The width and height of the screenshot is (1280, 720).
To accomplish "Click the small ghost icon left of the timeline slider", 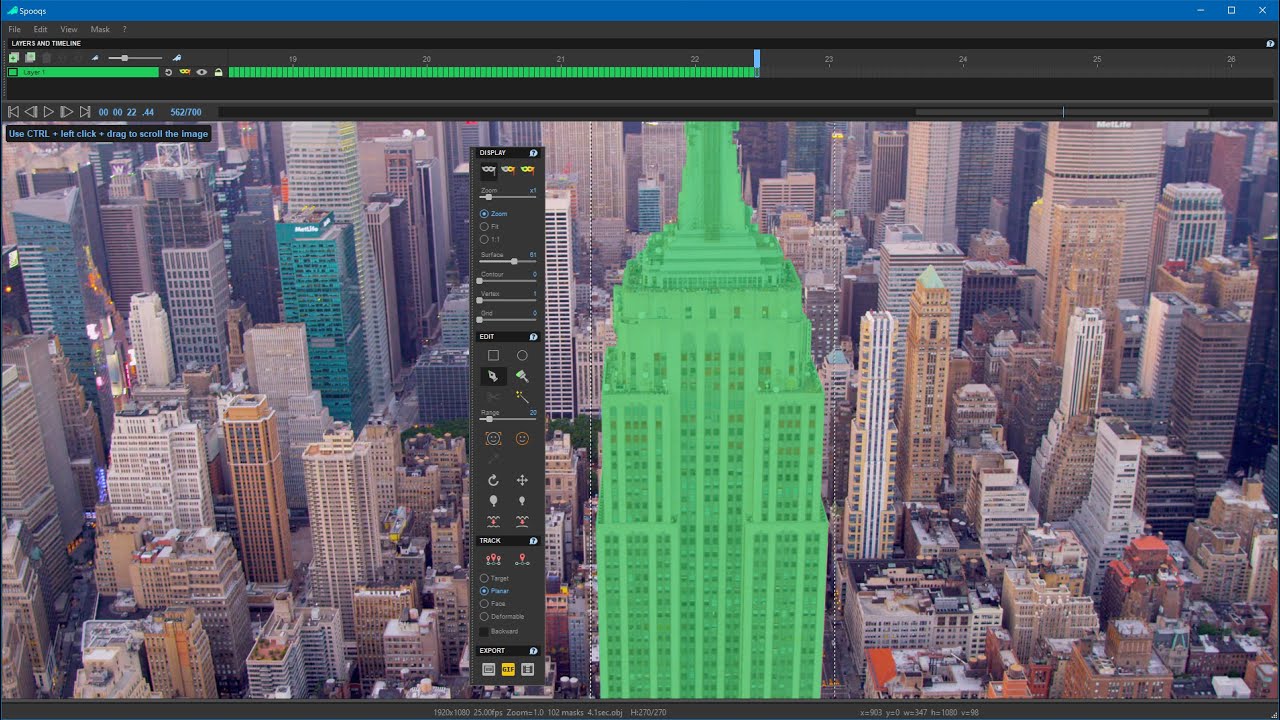I will (95, 58).
